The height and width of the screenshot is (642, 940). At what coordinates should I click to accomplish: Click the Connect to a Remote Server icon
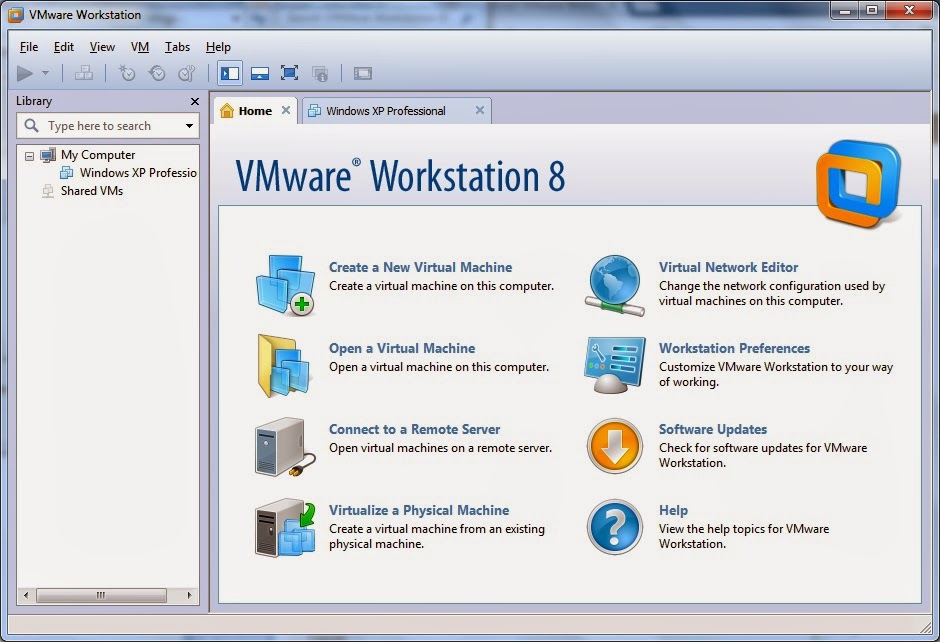[x=285, y=447]
